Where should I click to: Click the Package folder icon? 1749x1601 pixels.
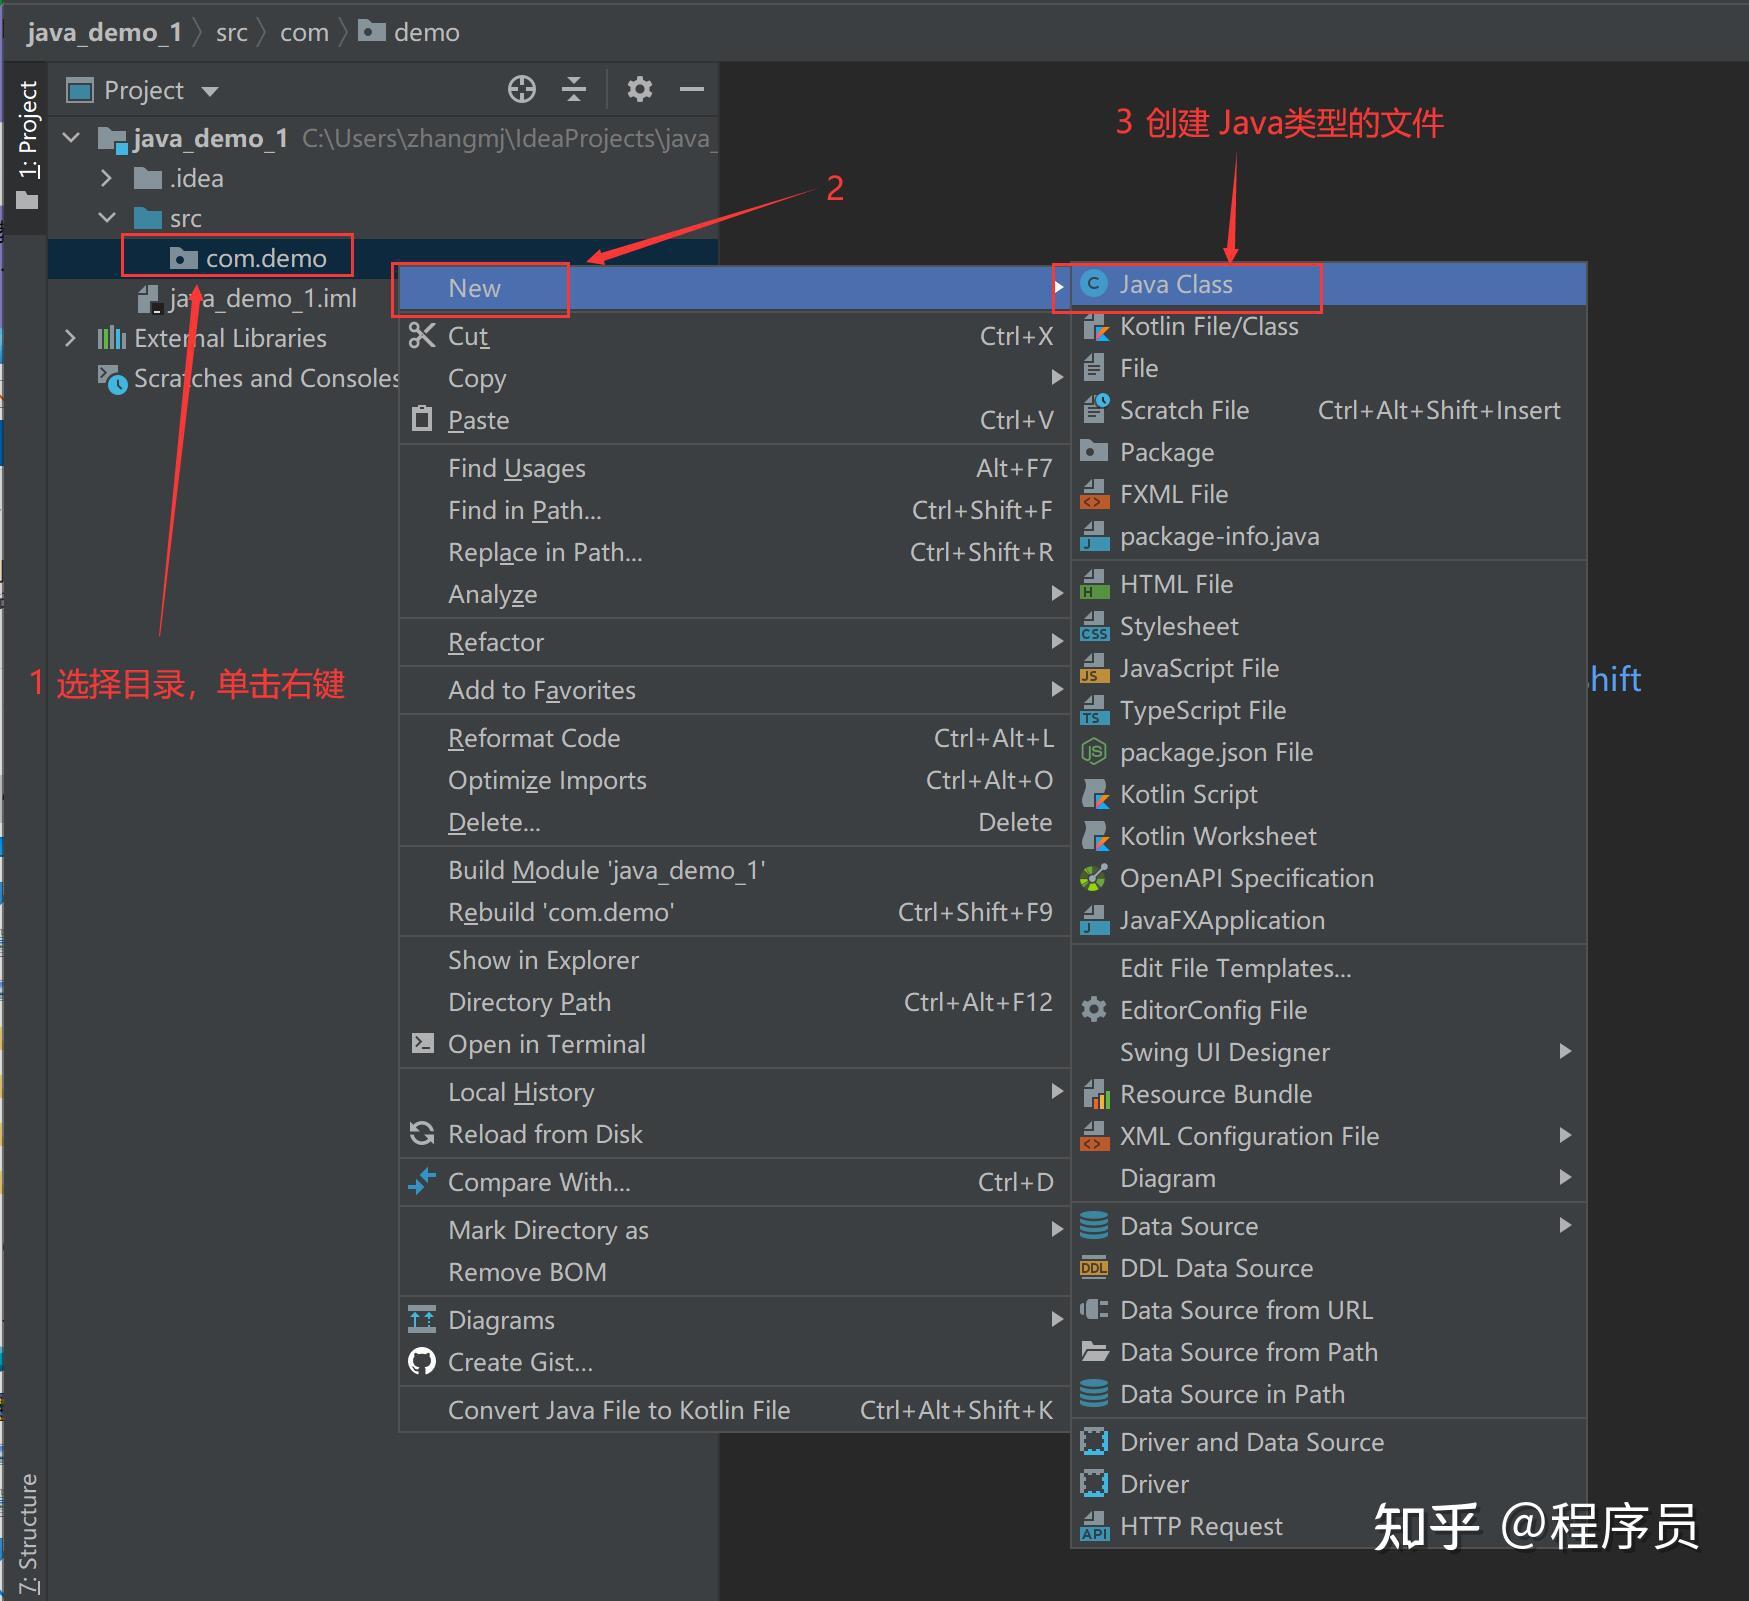[x=1095, y=452]
